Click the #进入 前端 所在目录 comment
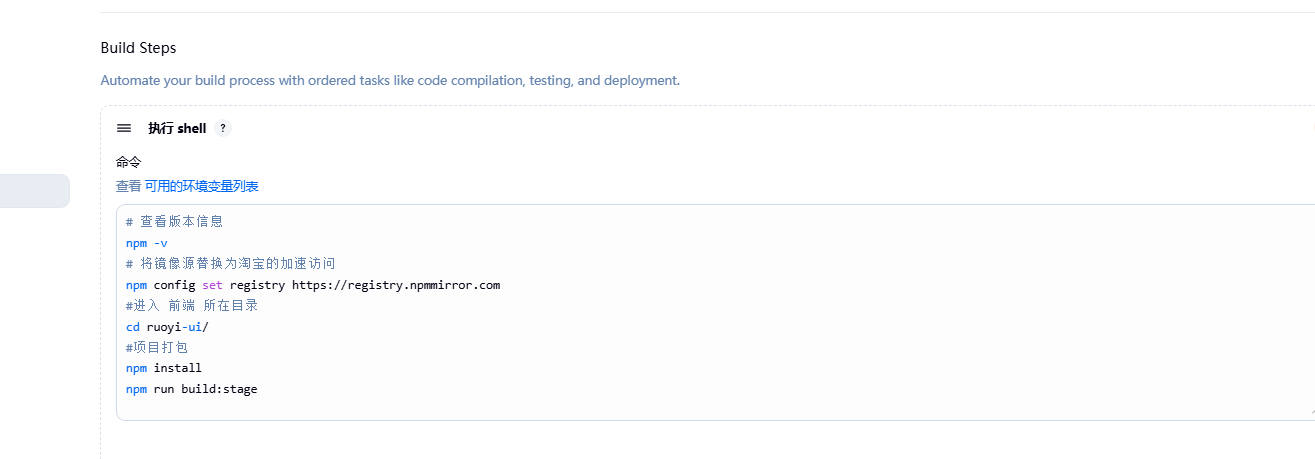Image resolution: width=1315 pixels, height=459 pixels. (192, 305)
